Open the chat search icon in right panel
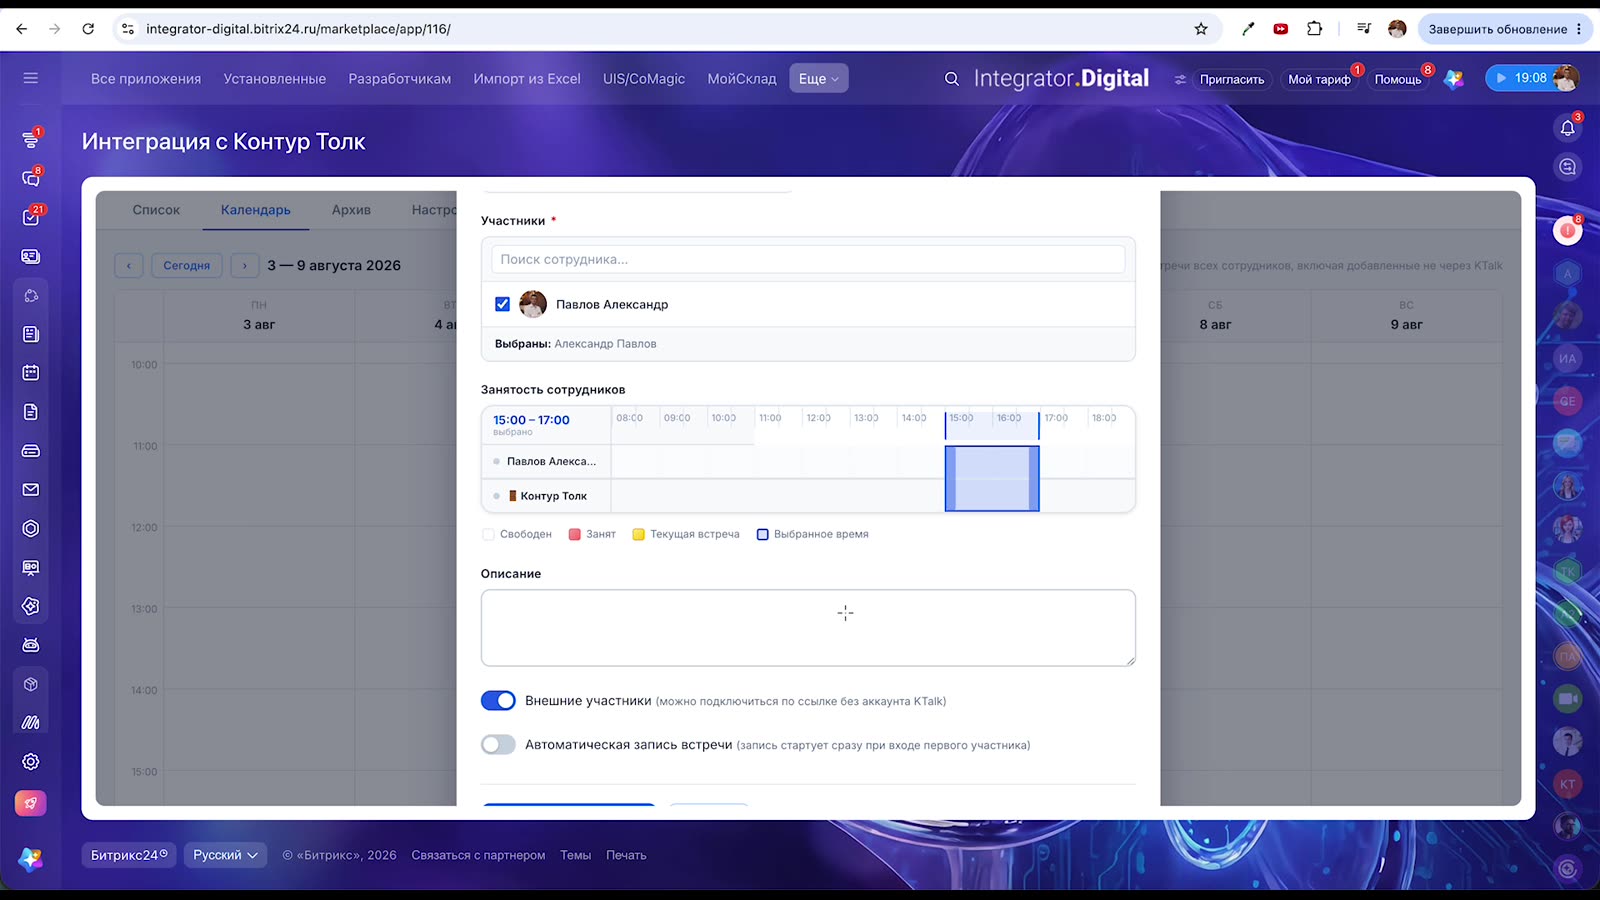 (x=1567, y=167)
